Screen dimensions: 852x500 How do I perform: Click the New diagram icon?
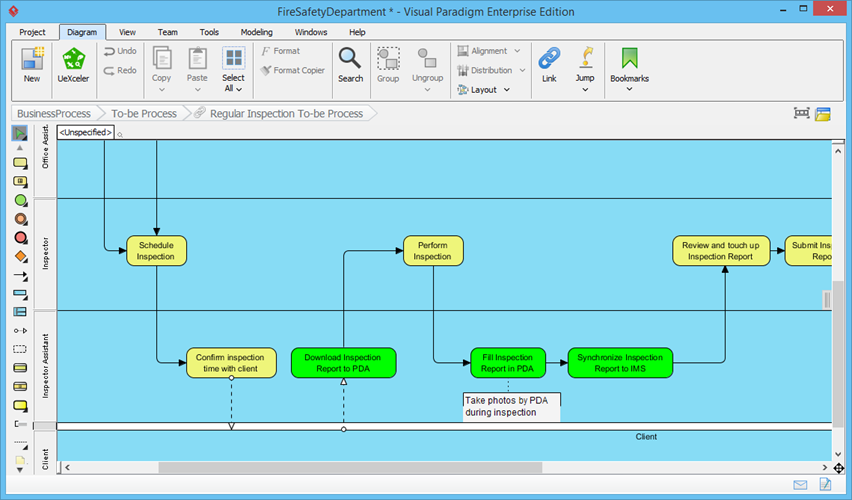(32, 63)
